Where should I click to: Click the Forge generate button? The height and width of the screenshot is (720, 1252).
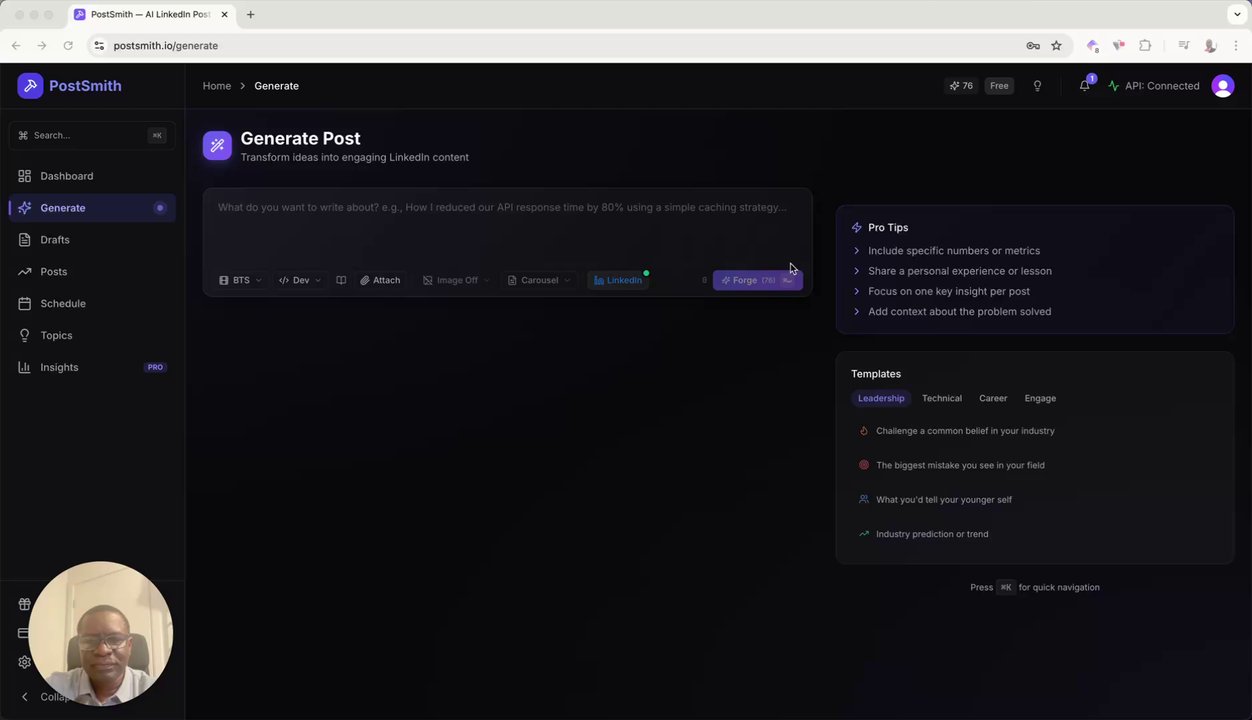point(757,280)
